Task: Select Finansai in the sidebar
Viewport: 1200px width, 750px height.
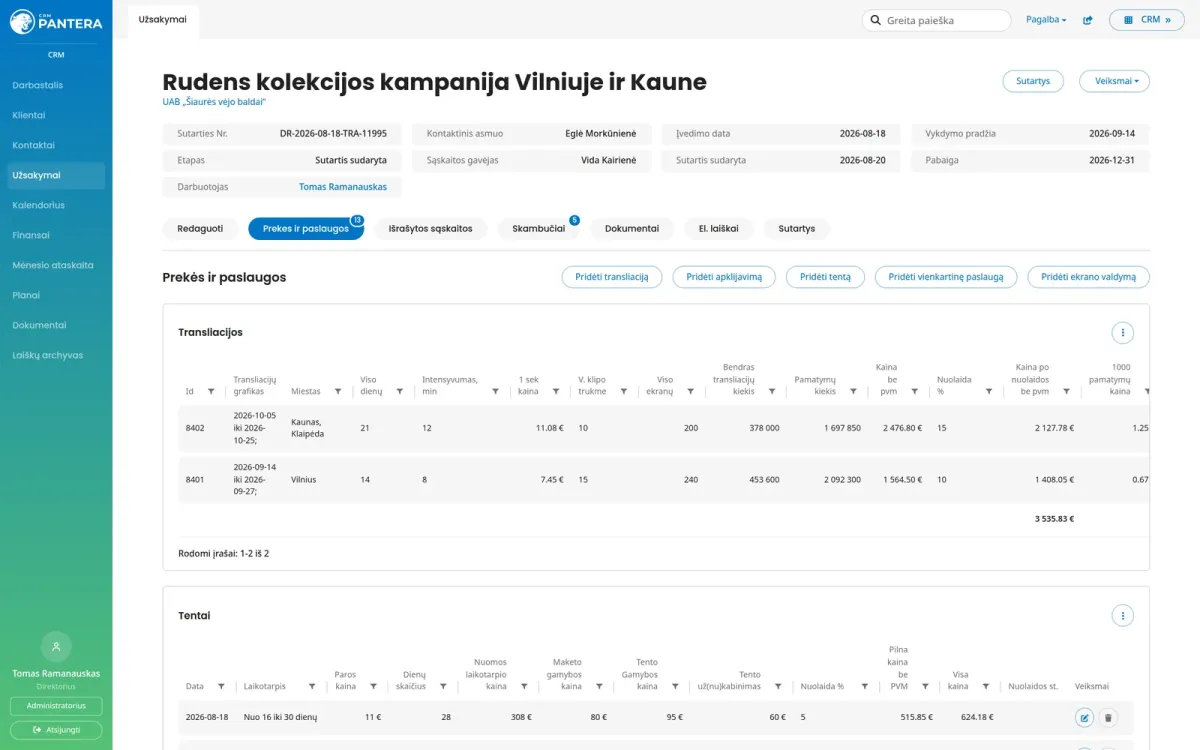Action: pyautogui.click(x=56, y=235)
